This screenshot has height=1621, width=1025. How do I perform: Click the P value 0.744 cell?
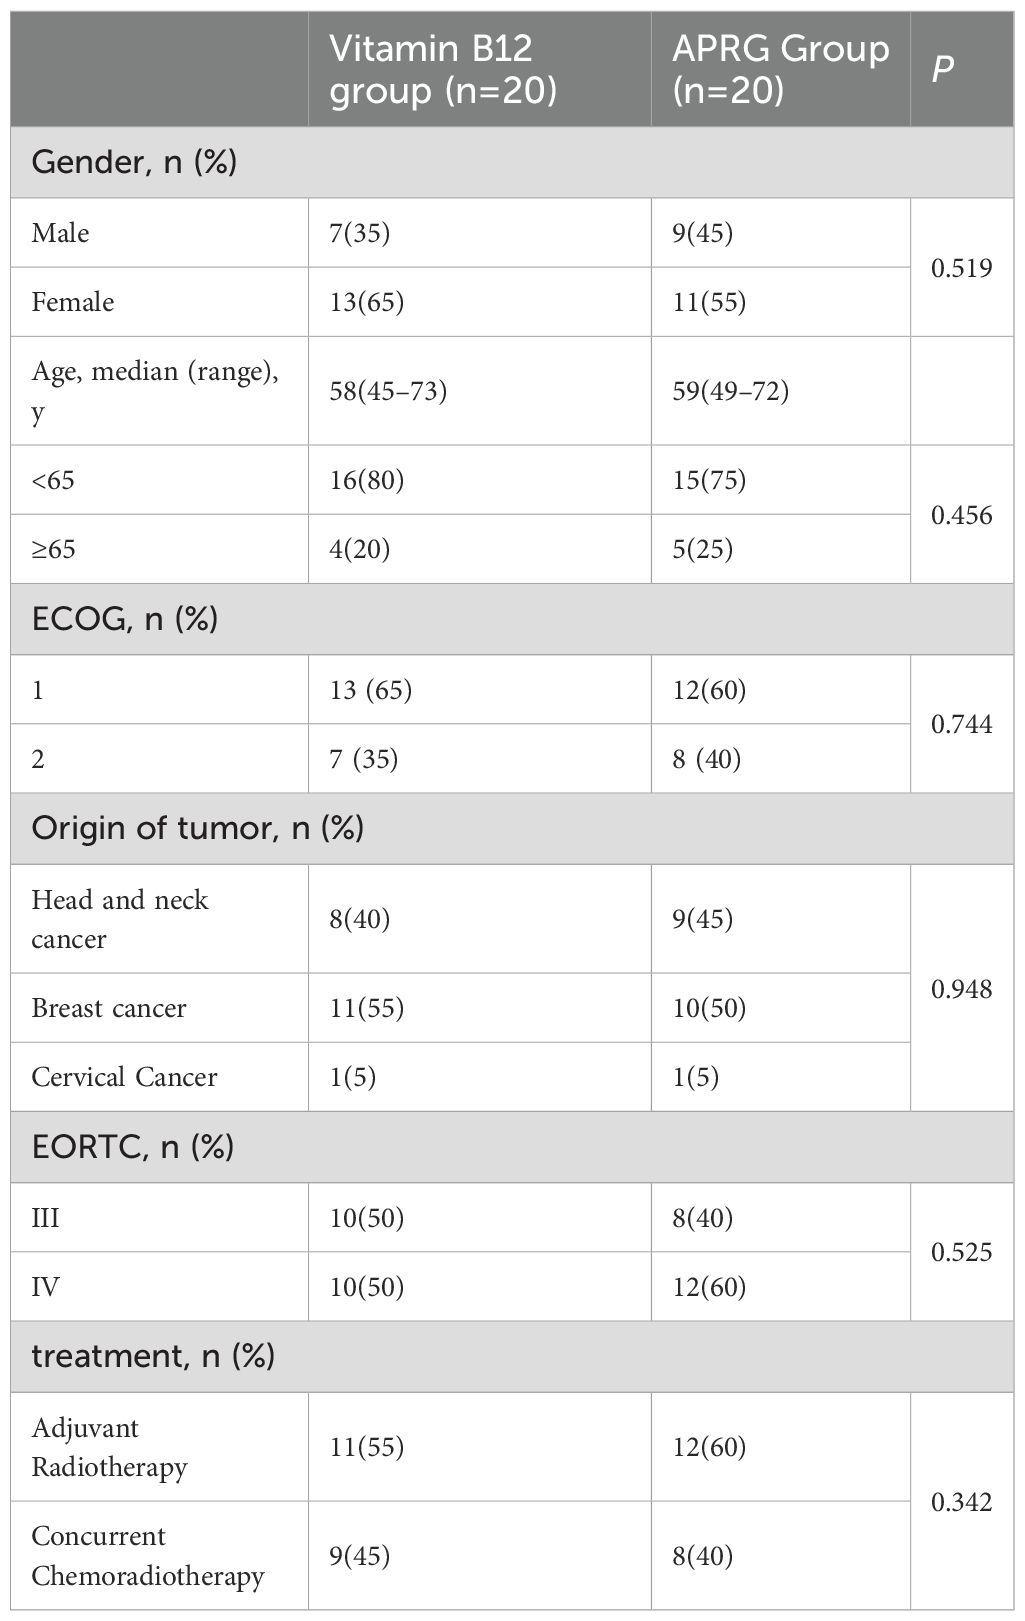961,724
